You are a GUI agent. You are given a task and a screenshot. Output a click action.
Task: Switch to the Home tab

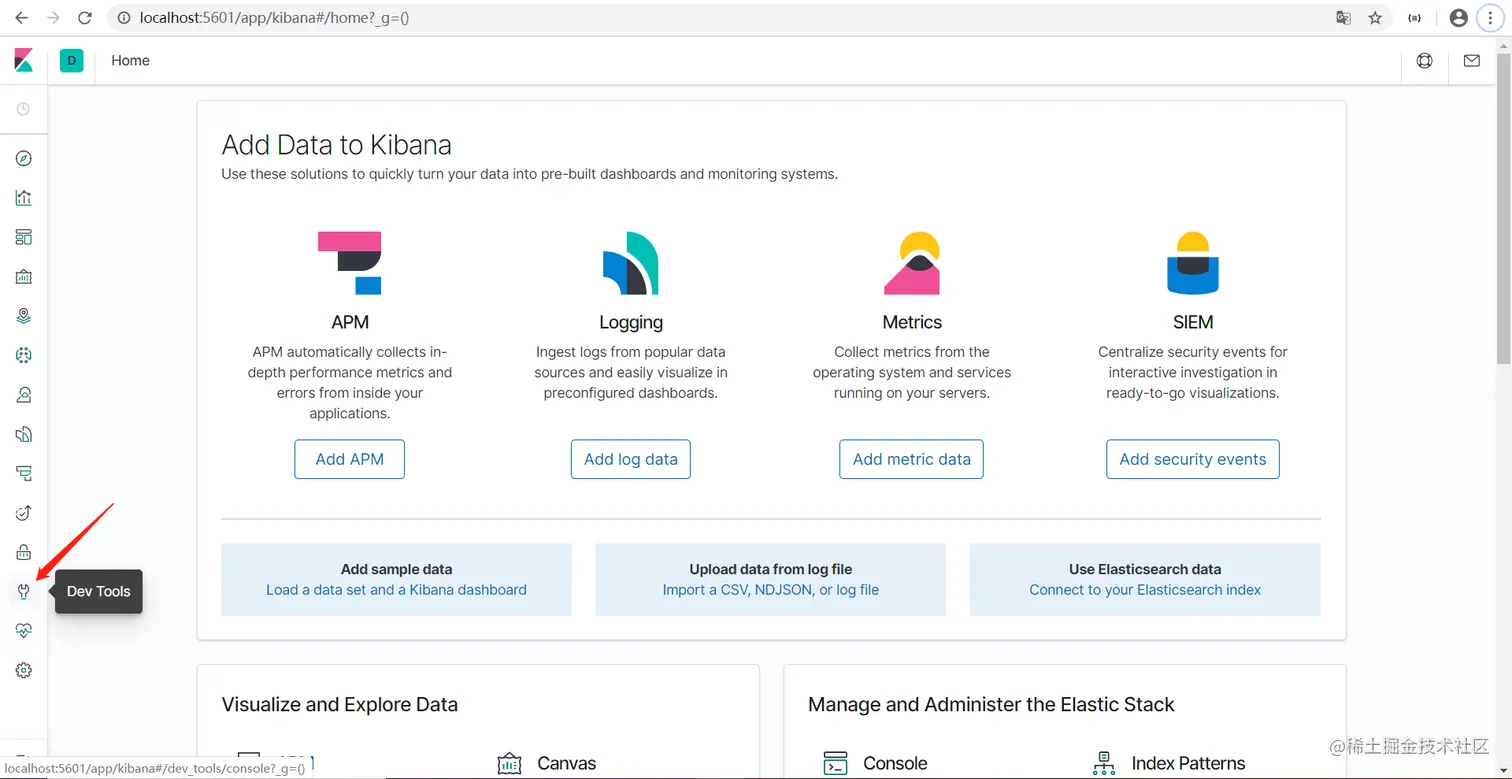tap(130, 61)
